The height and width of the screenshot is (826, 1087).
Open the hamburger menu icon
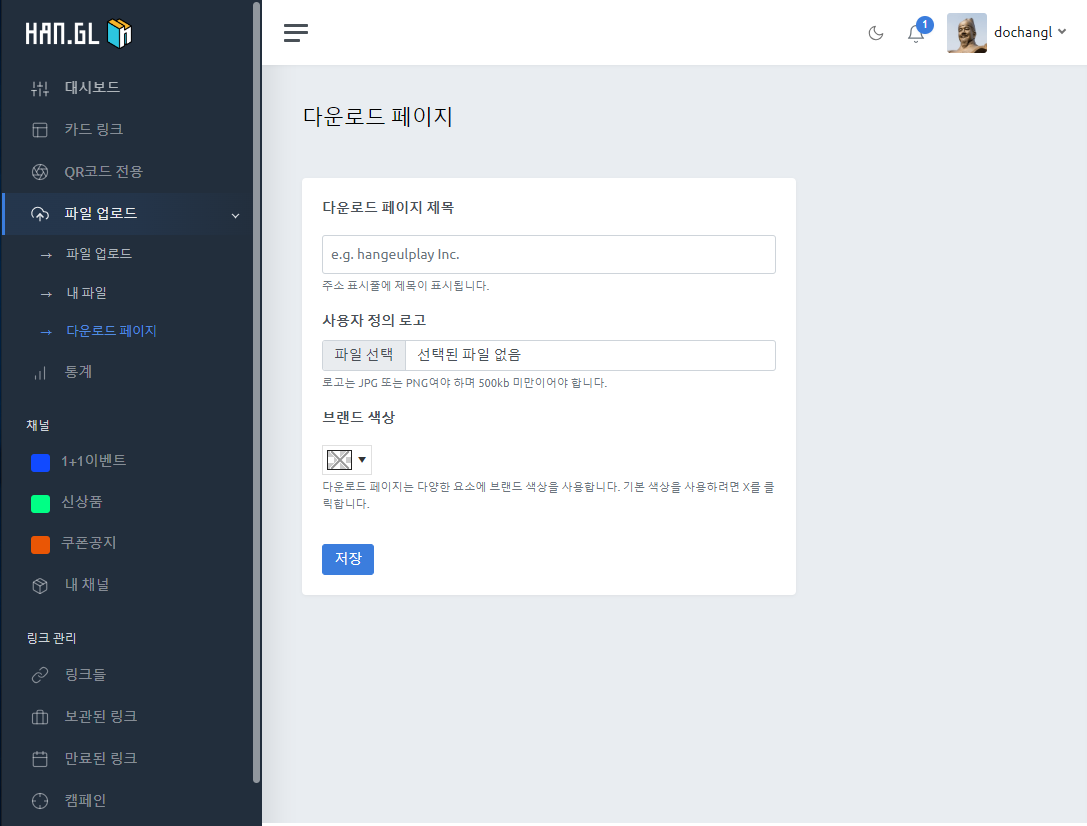pos(296,33)
